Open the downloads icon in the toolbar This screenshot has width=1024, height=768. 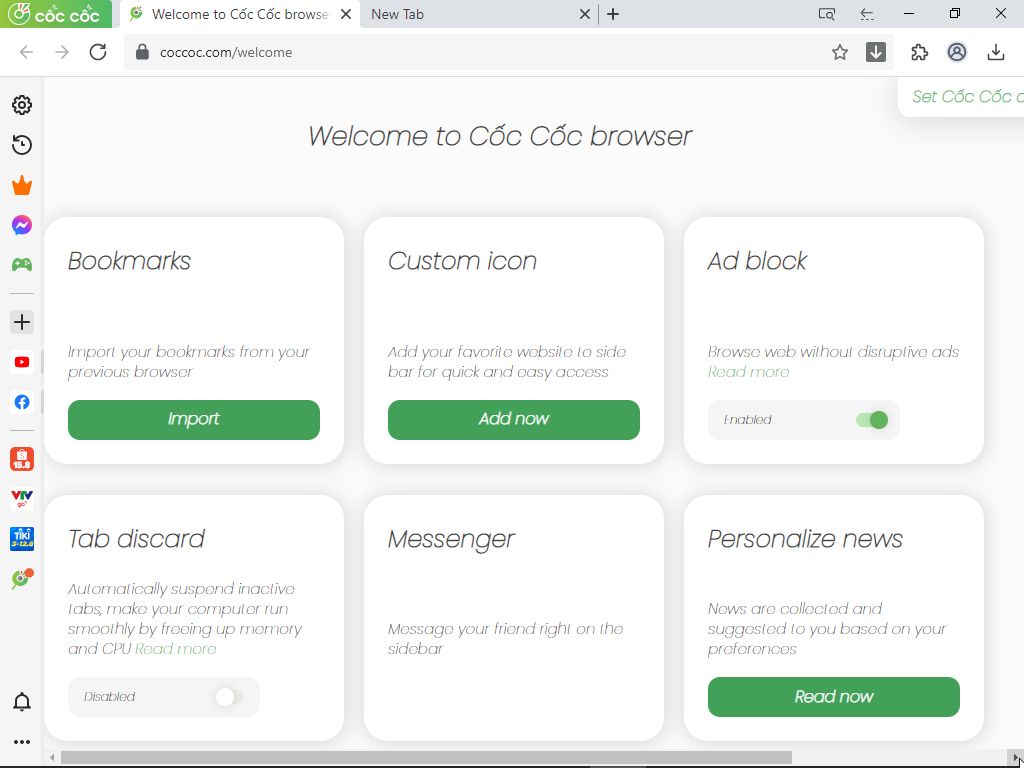pyautogui.click(x=995, y=52)
